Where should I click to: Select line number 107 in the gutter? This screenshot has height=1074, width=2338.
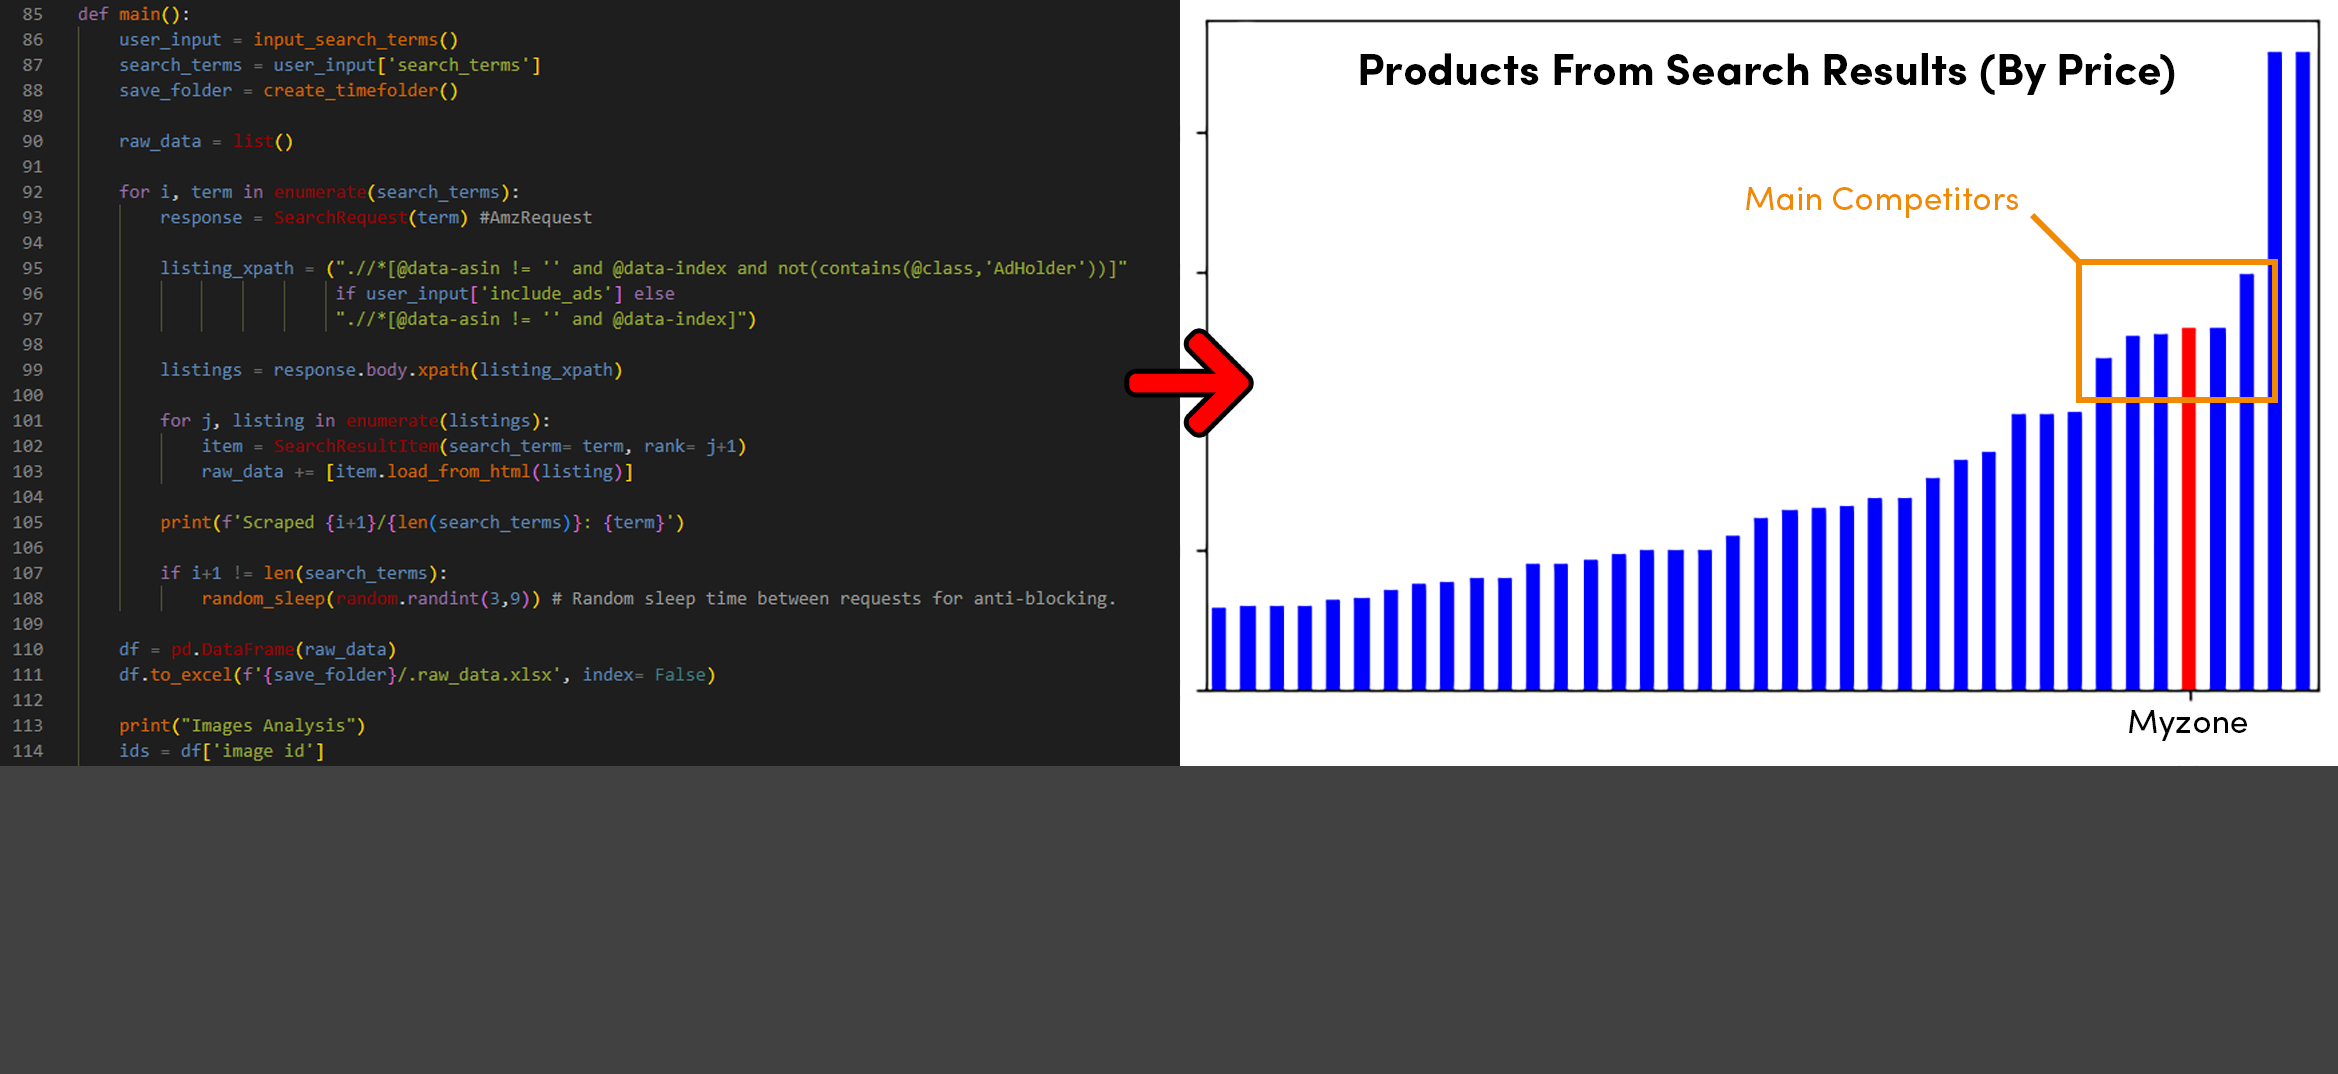tap(28, 573)
